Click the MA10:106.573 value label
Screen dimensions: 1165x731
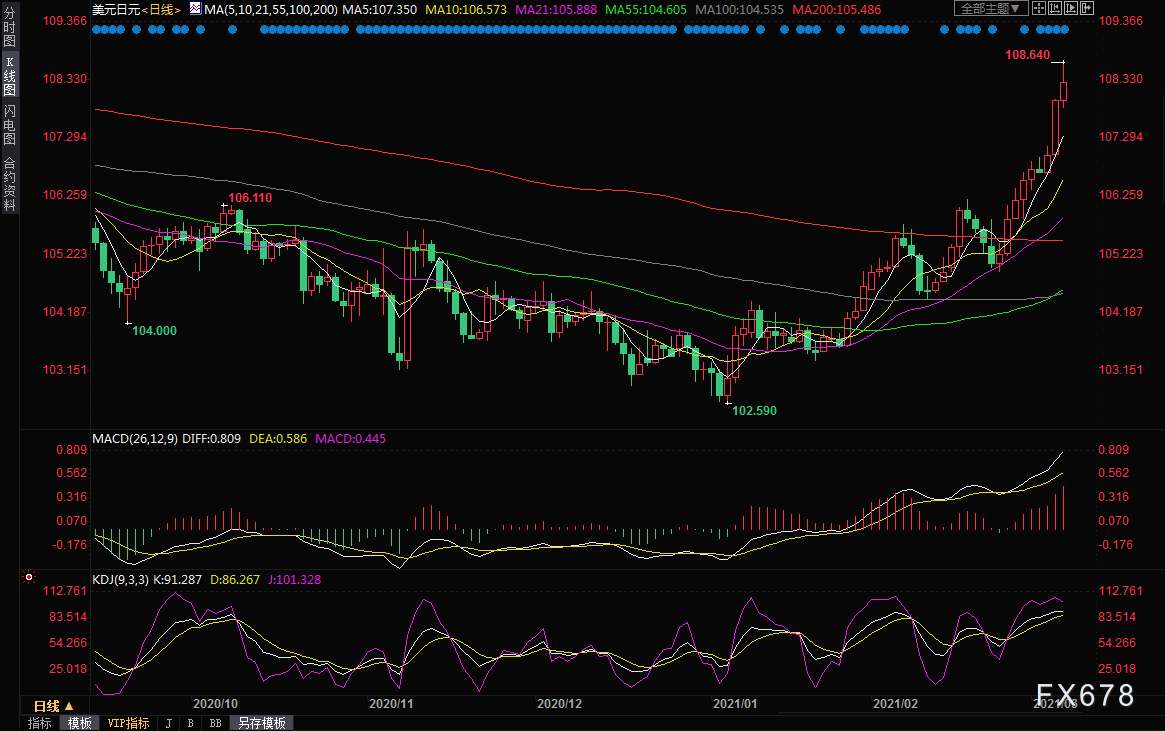466,10
